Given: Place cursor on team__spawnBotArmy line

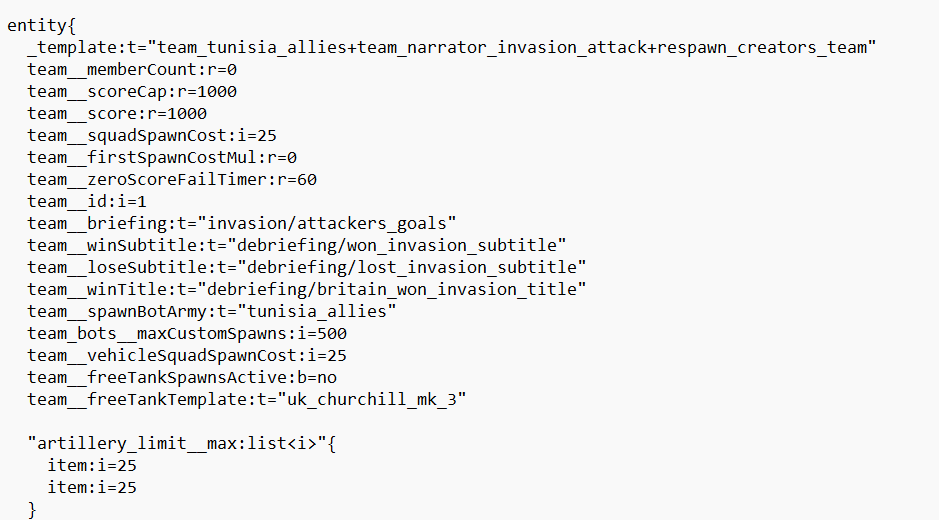Looking at the screenshot, I should [x=212, y=312].
